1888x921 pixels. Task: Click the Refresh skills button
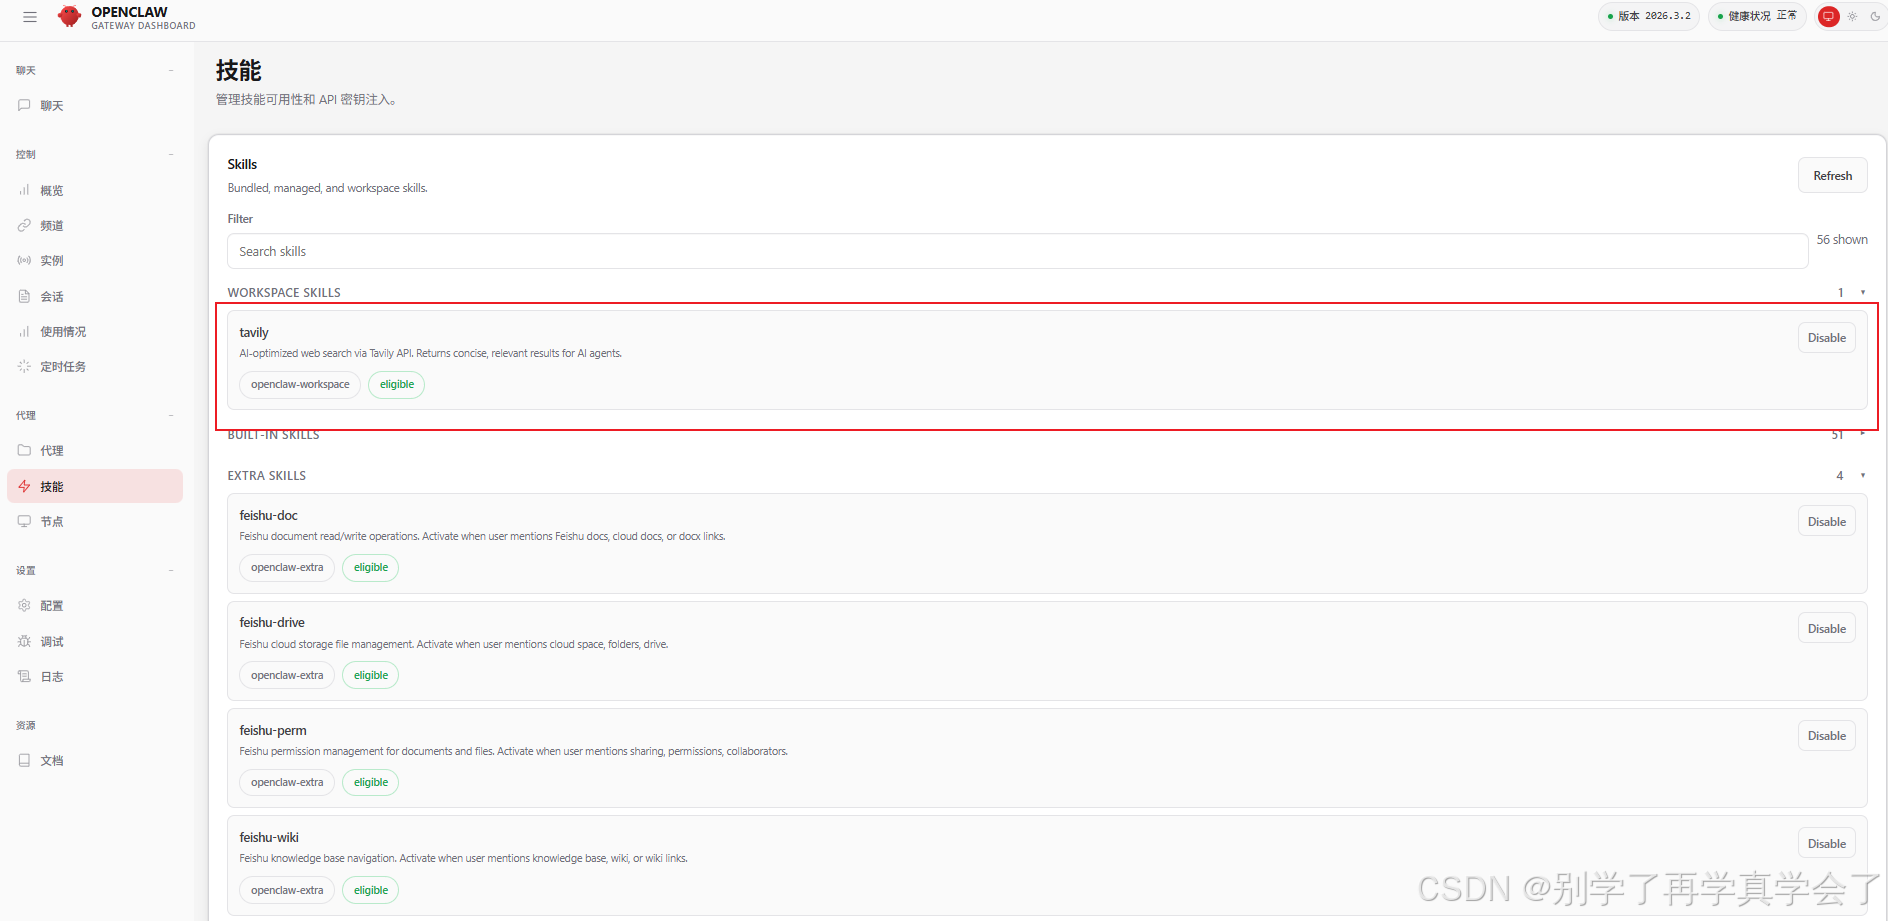[x=1832, y=175]
